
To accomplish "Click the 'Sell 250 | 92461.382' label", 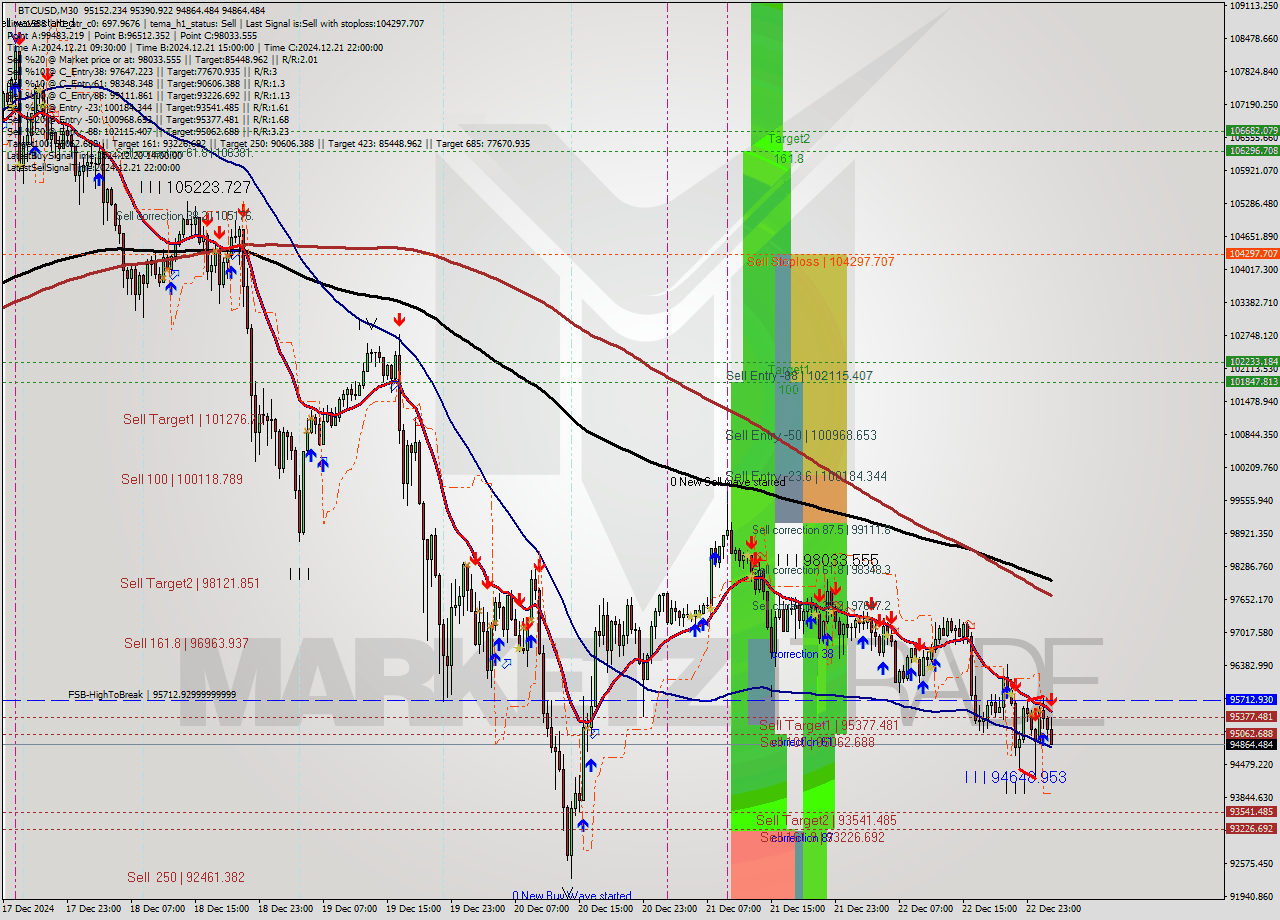I will pos(186,878).
